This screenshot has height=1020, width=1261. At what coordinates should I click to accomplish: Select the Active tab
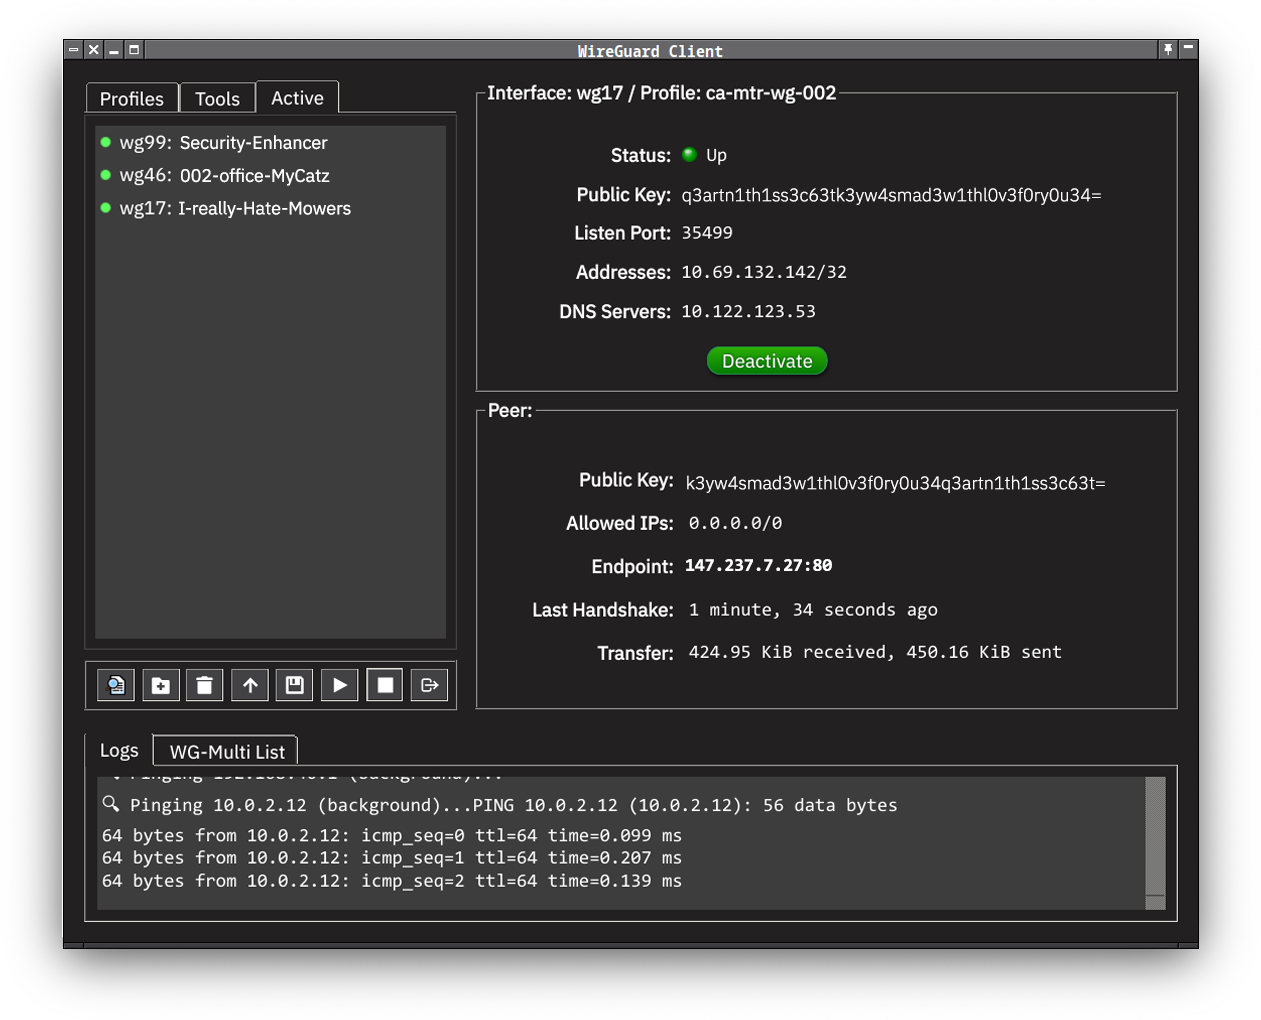[297, 98]
